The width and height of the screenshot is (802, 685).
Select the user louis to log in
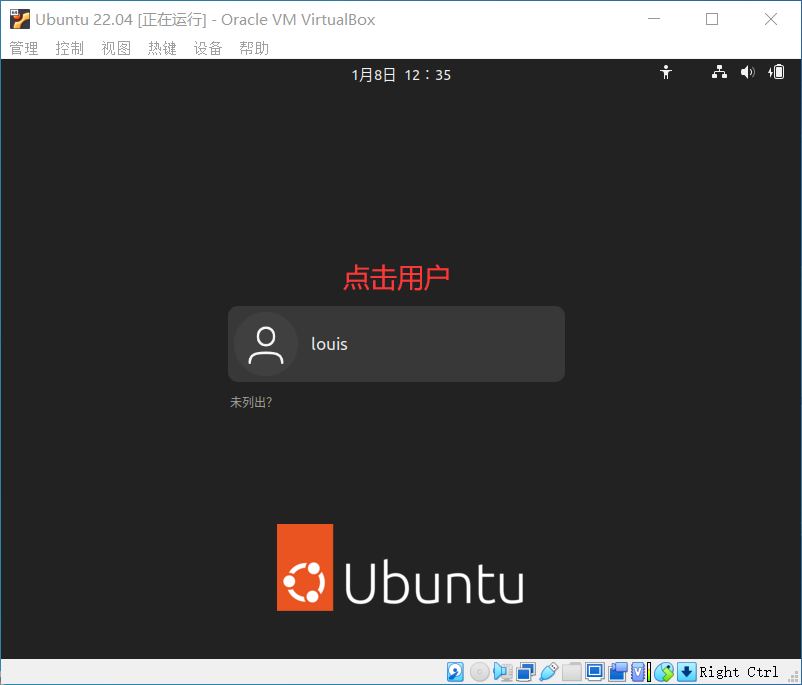[x=396, y=343]
